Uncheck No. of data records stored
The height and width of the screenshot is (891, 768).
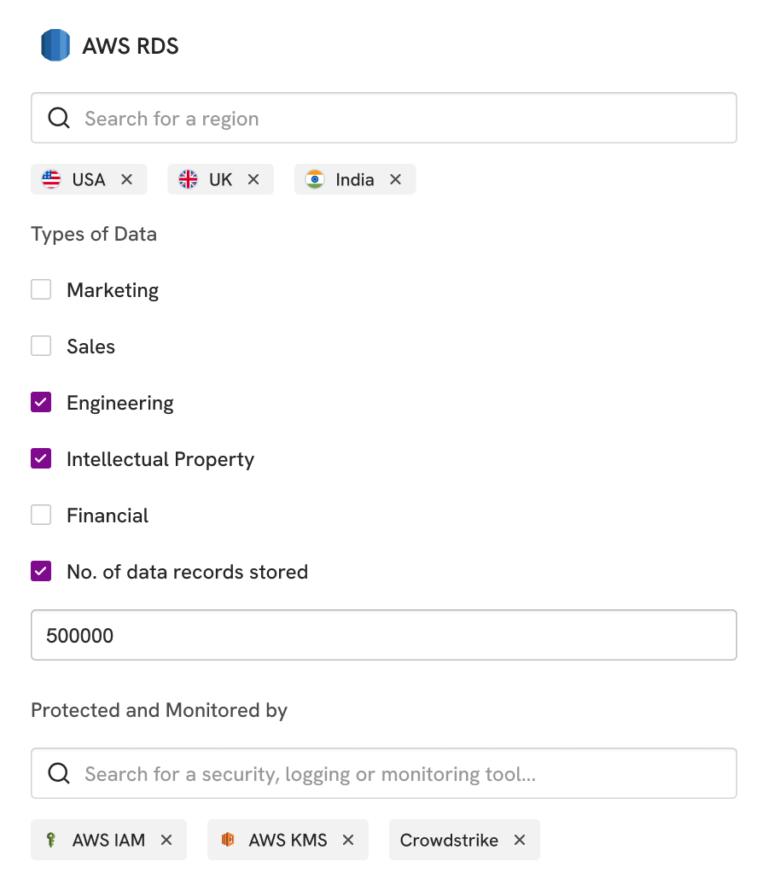pos(41,571)
